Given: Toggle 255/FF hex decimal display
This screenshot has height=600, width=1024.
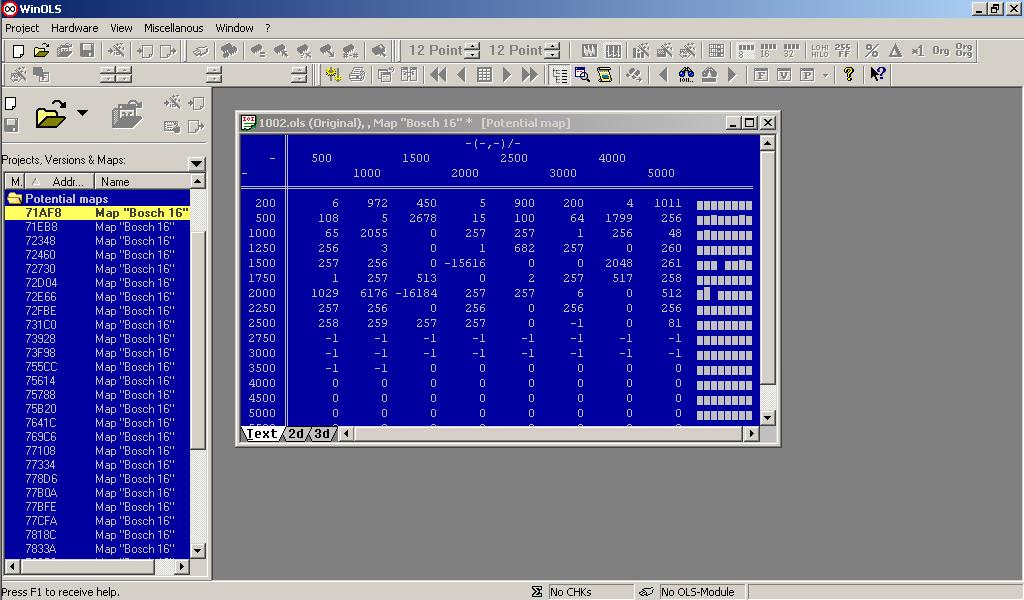Looking at the screenshot, I should pos(842,50).
